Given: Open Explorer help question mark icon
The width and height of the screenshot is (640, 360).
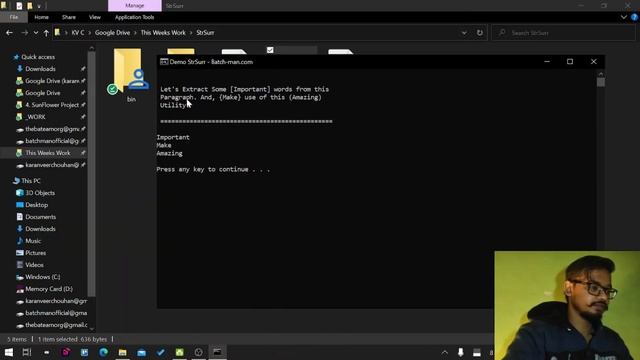Looking at the screenshot, I should click(x=634, y=17).
